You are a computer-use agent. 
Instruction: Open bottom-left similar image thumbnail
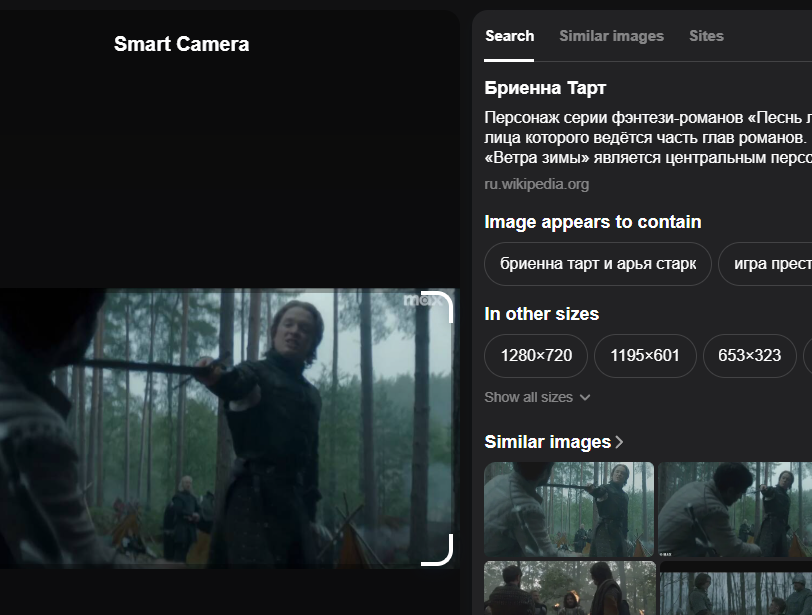coord(570,588)
